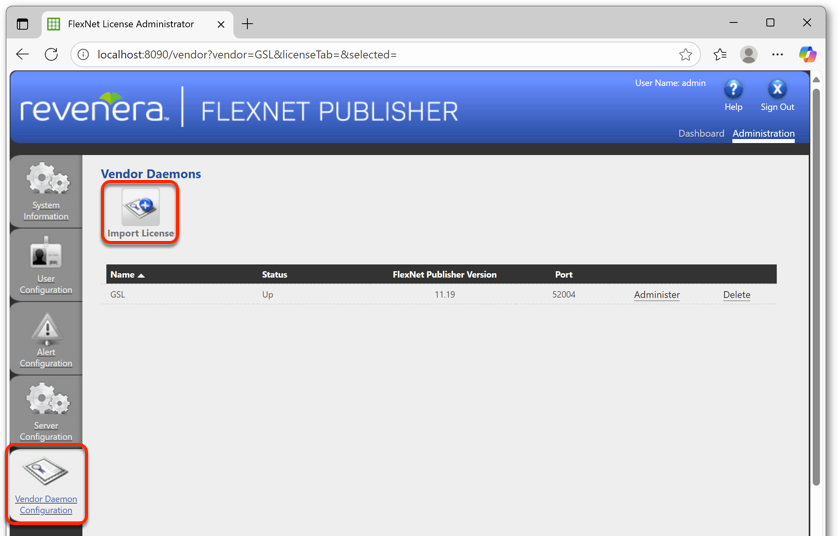Switch to the Dashboard tab

point(701,133)
